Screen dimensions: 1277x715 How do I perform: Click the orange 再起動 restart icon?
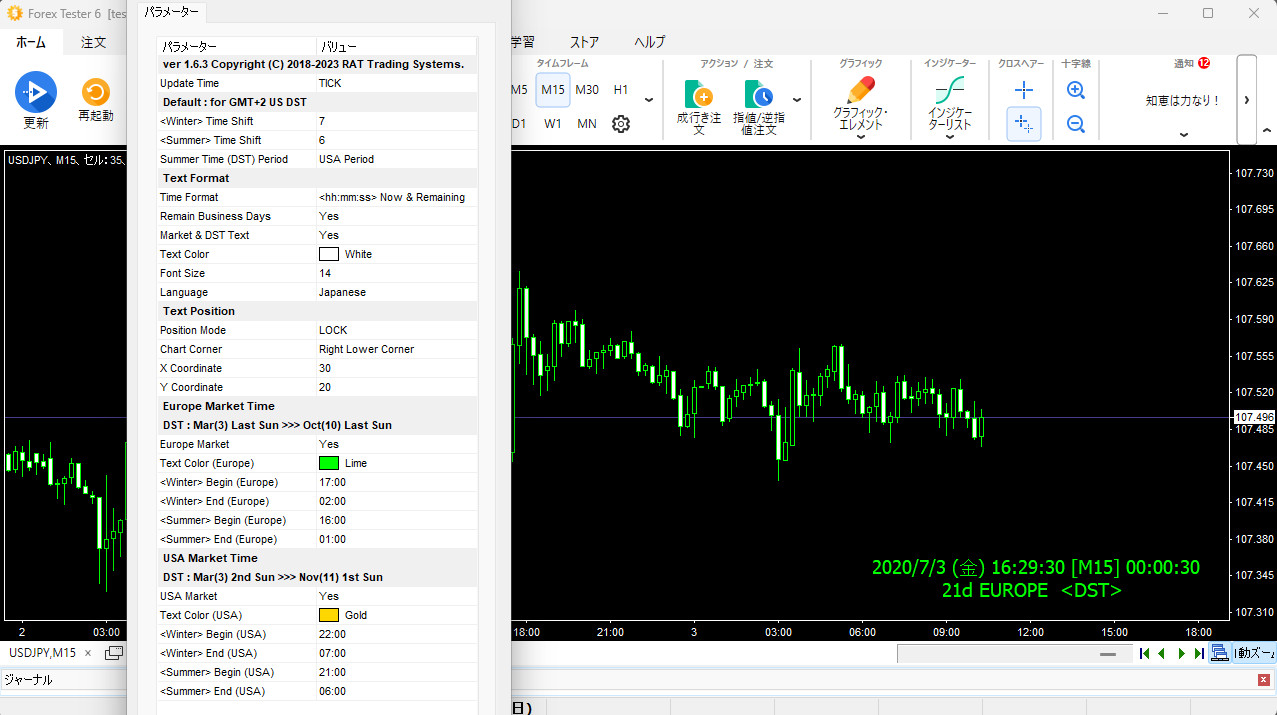coord(96,93)
